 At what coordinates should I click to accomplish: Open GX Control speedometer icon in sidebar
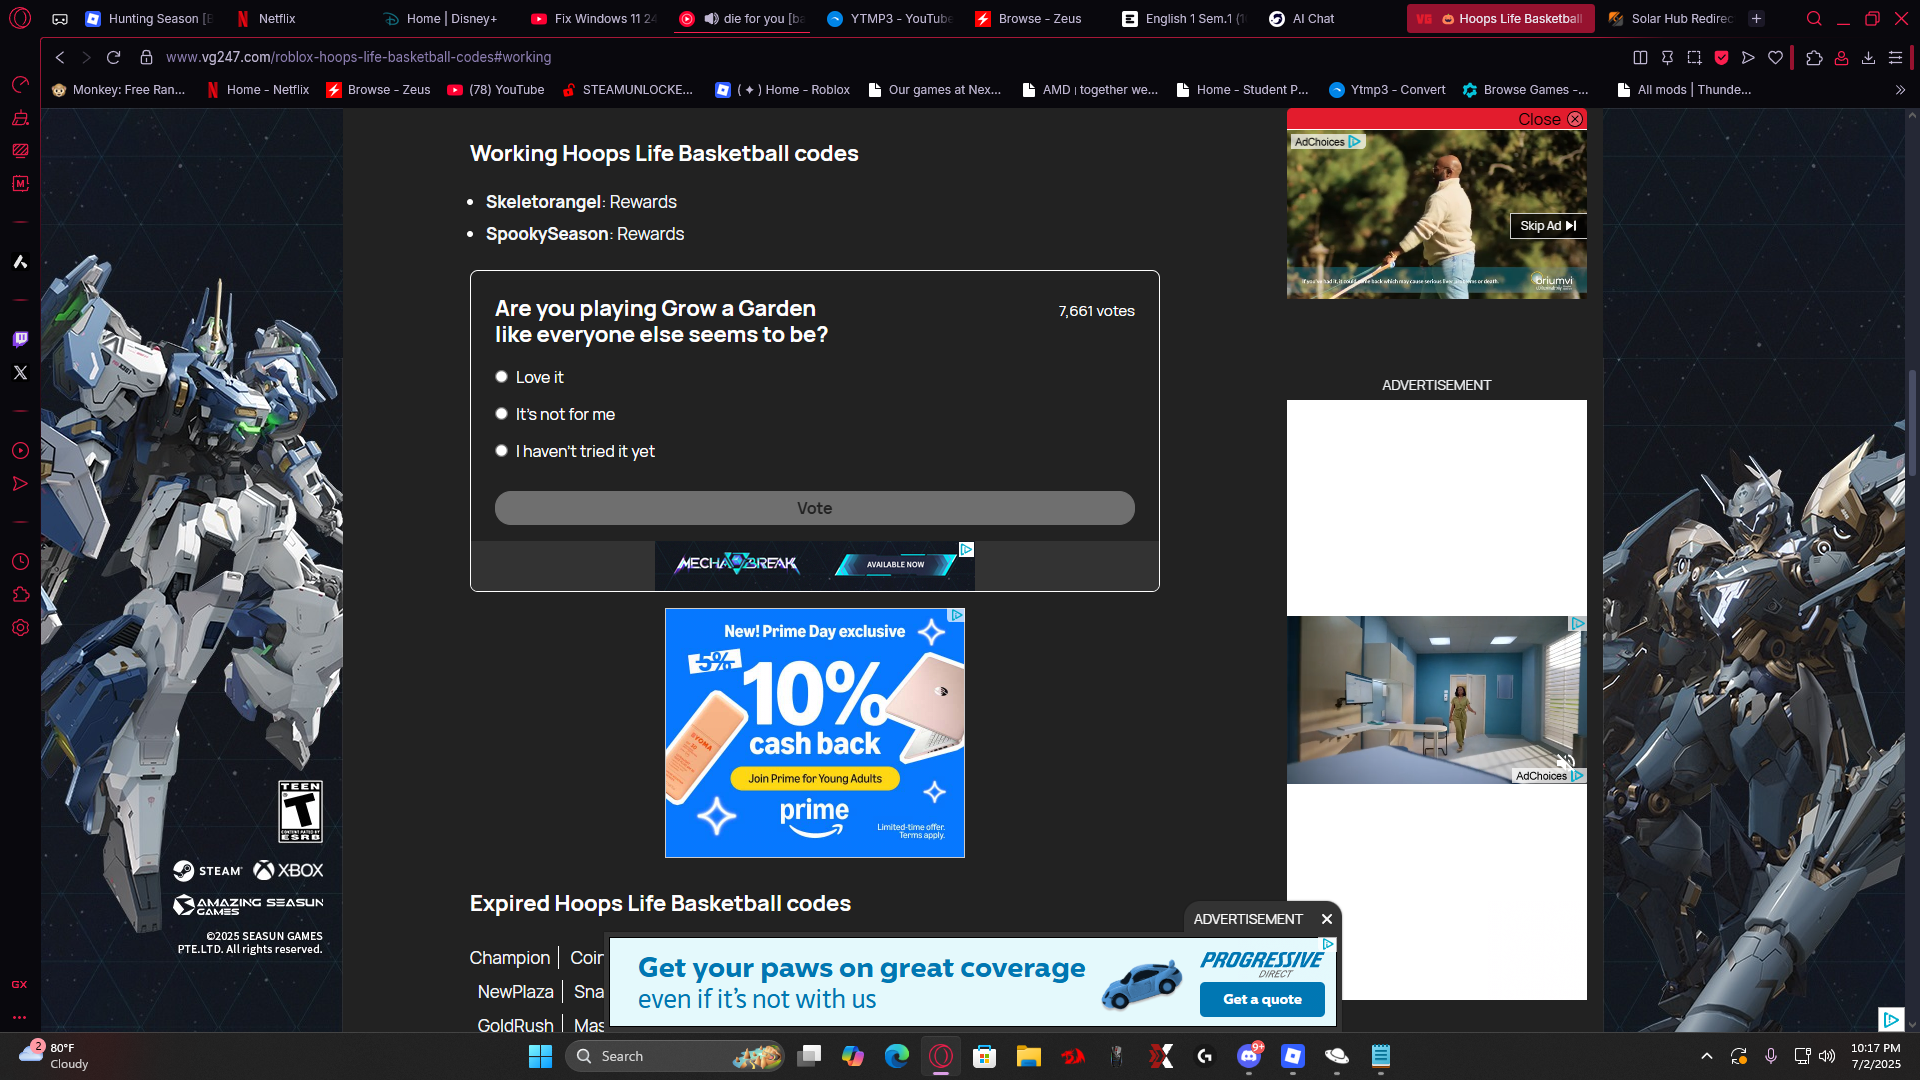pos(20,85)
